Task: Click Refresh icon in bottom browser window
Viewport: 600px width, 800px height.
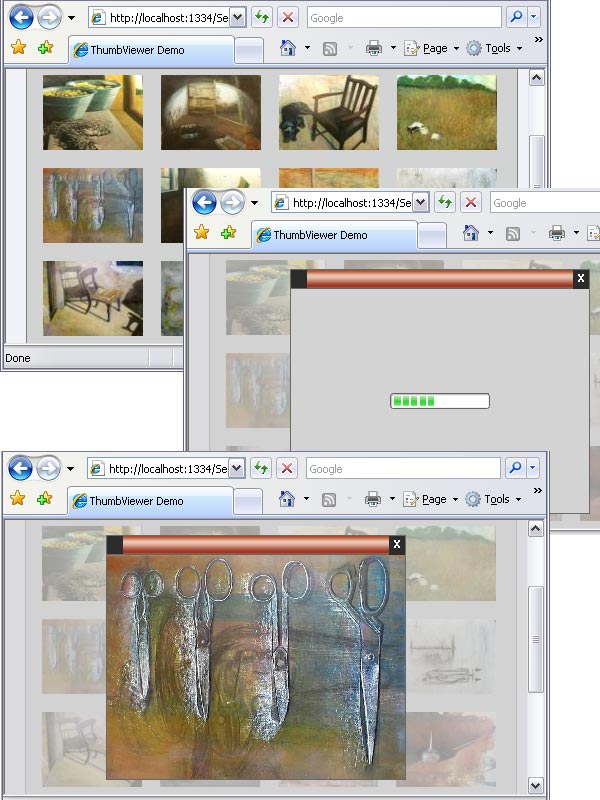Action: 261,468
